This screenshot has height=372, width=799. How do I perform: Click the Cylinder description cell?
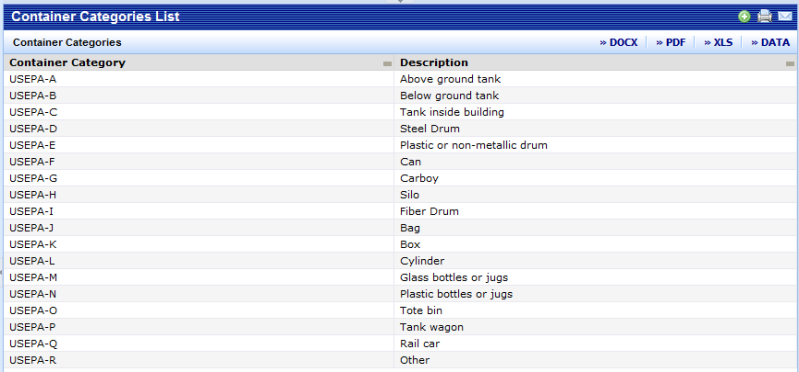tap(595, 261)
